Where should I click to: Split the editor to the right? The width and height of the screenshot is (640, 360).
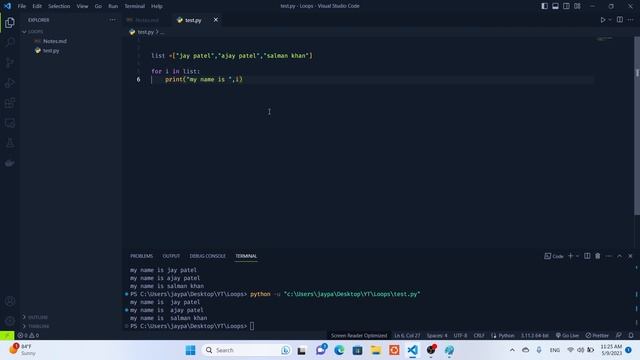(620, 20)
